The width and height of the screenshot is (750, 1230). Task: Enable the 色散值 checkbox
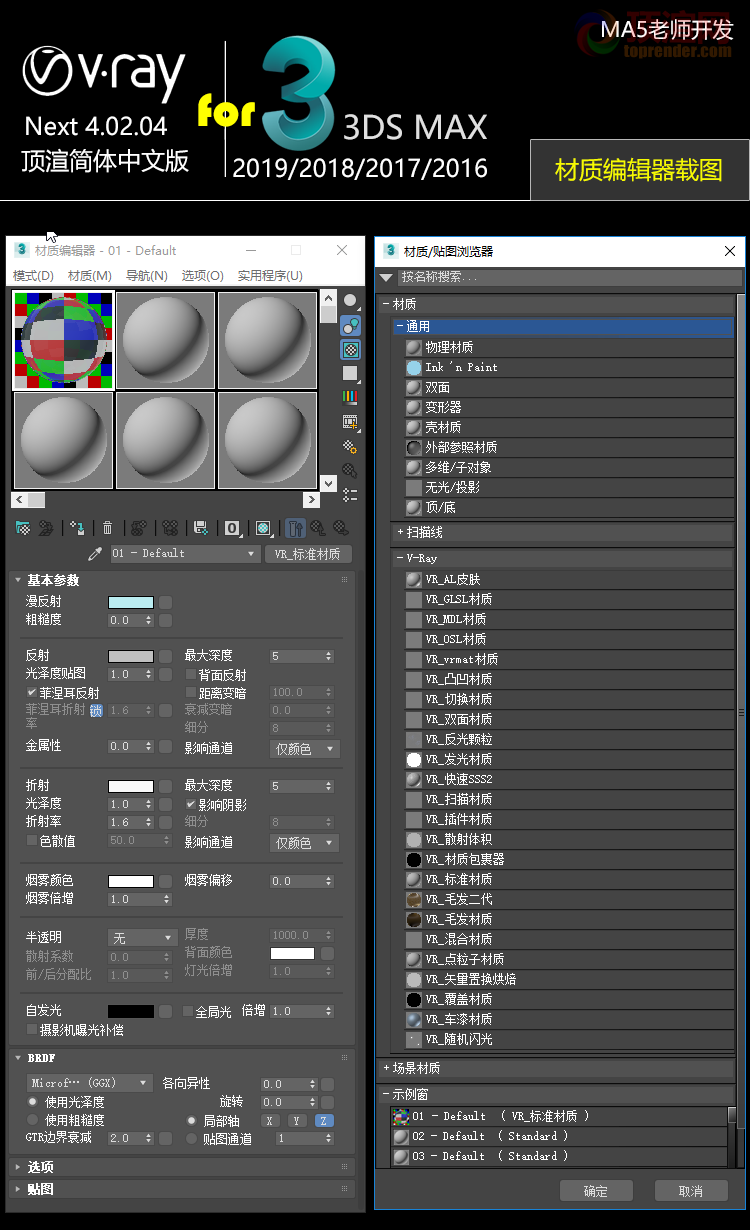coord(32,840)
